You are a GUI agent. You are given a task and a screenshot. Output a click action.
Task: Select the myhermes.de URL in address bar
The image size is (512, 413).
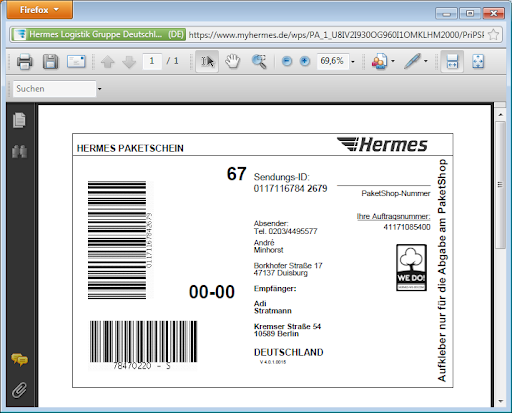[336, 35]
